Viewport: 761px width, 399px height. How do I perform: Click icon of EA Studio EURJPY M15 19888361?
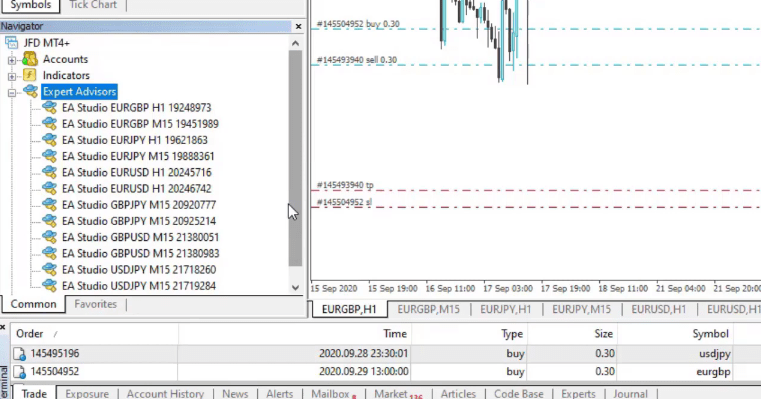(x=49, y=156)
